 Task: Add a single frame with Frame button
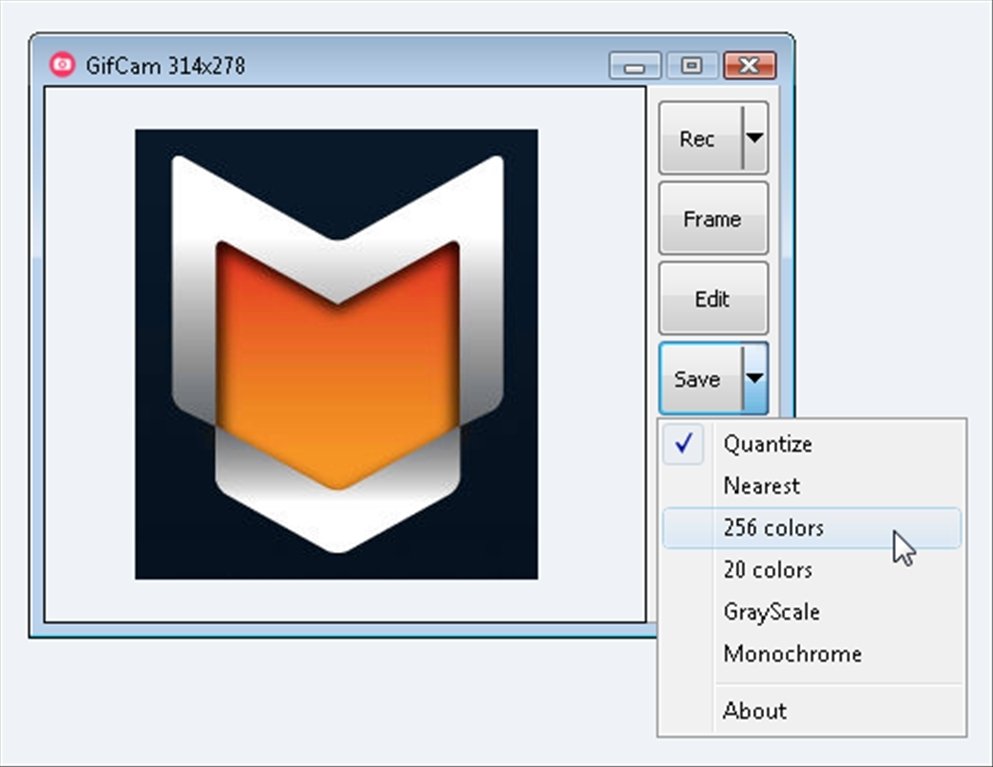714,219
